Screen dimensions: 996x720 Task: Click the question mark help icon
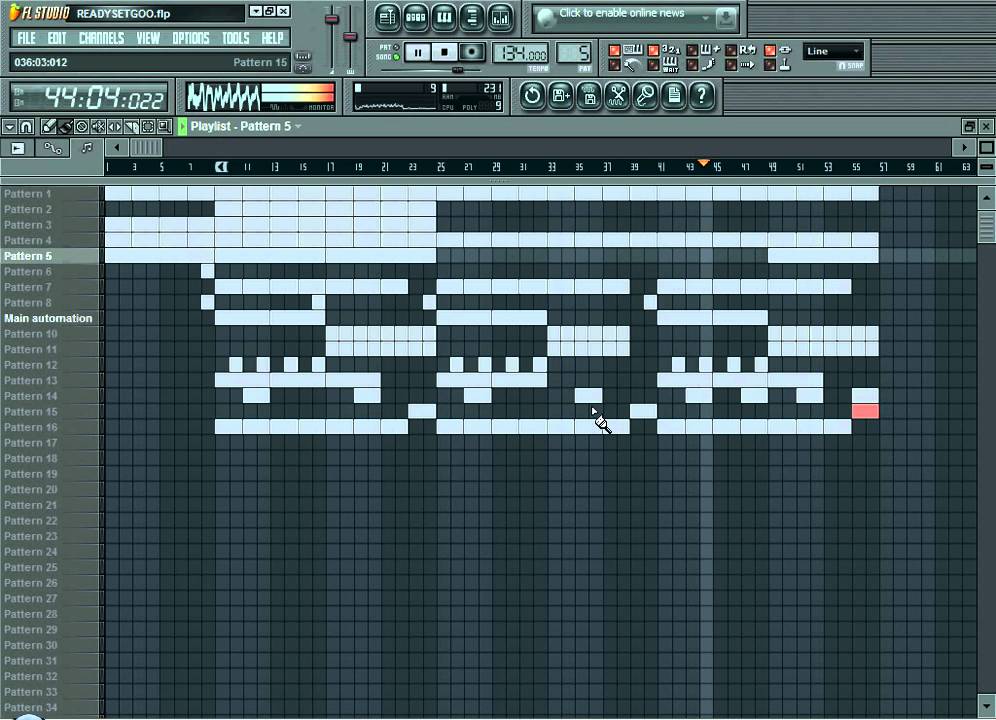click(x=702, y=96)
